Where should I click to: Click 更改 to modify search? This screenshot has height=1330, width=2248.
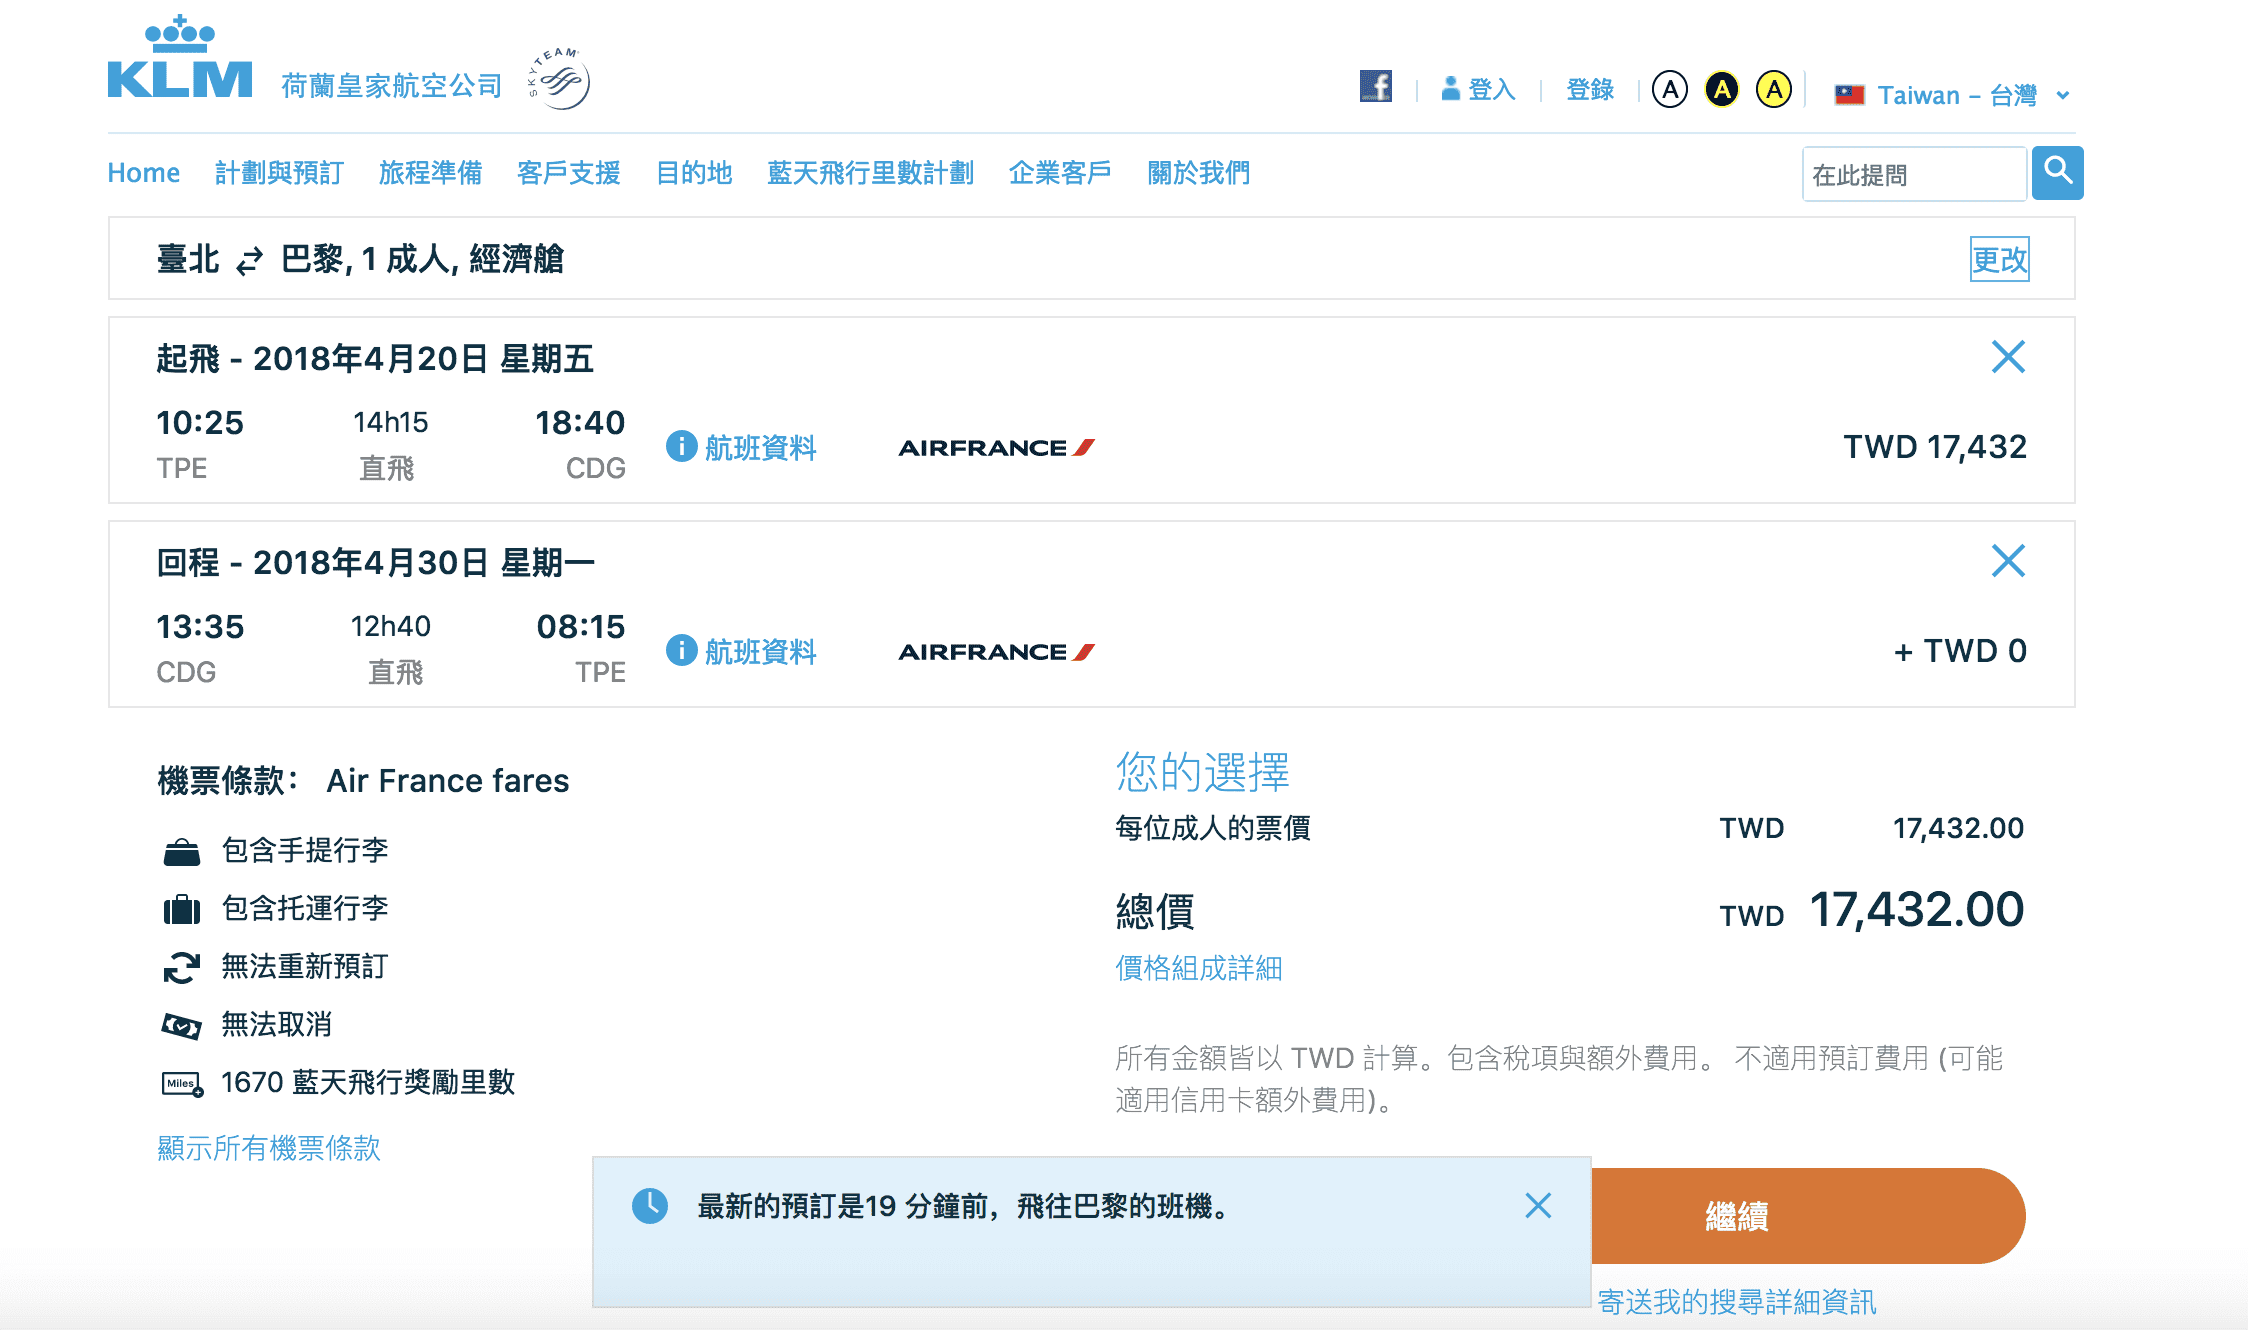pos(1999,259)
